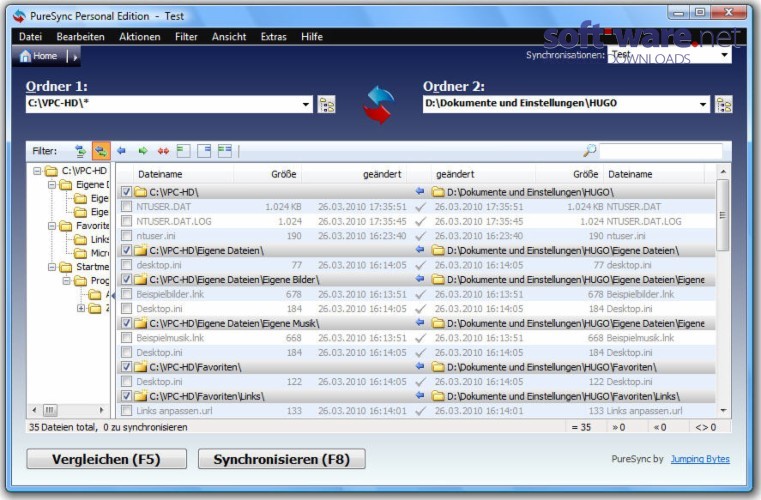The height and width of the screenshot is (500, 761).
Task: Click sync arrow in Favoriten\Links row
Action: tap(420, 396)
